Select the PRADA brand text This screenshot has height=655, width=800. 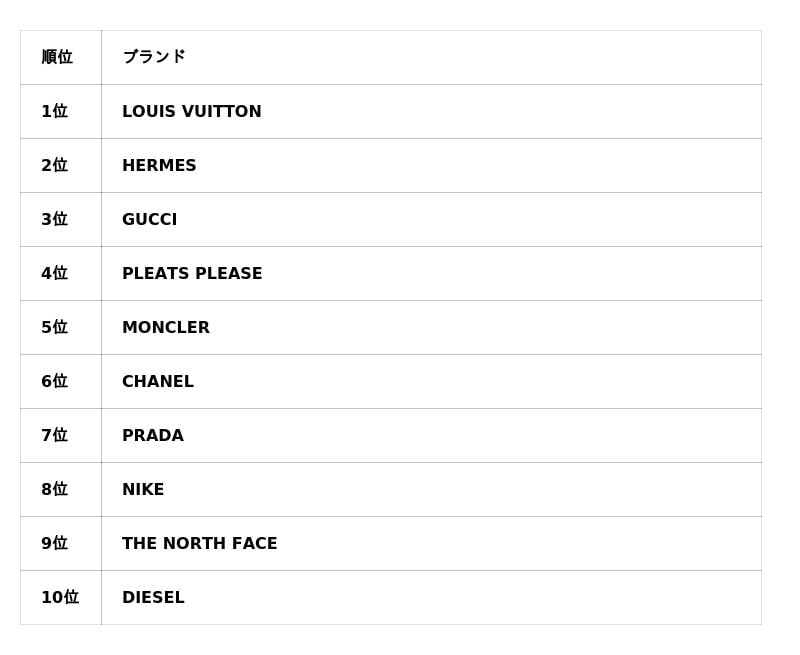click(x=153, y=436)
